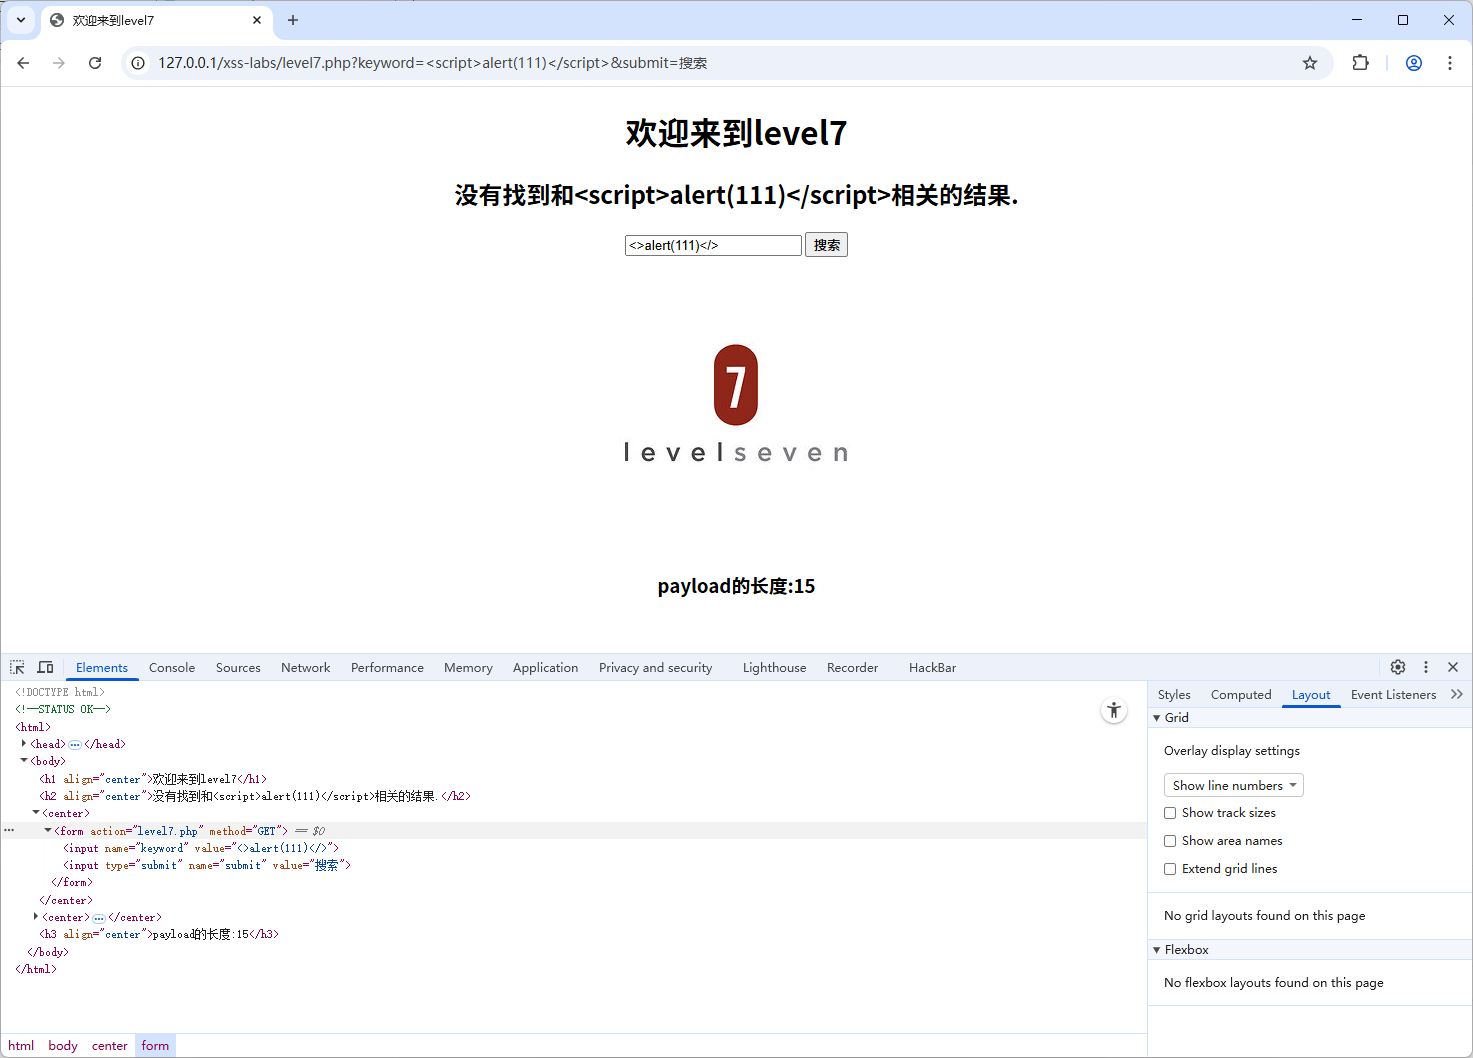Select the h3 payload line in DOM tree

point(159,934)
